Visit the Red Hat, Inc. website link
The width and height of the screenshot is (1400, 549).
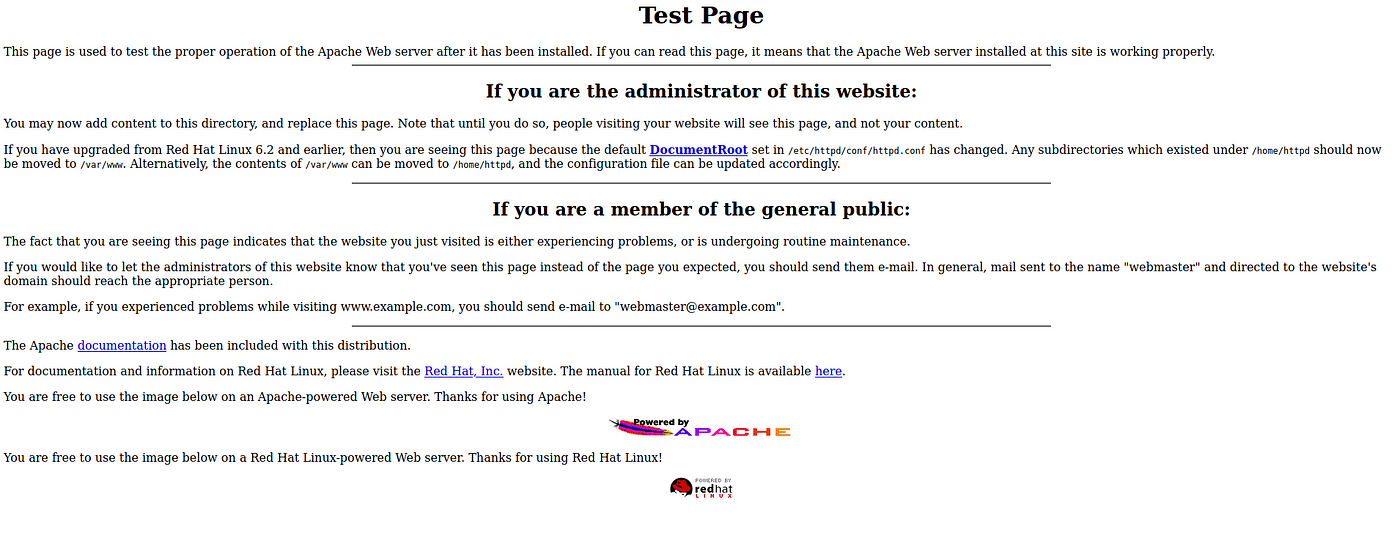point(464,371)
